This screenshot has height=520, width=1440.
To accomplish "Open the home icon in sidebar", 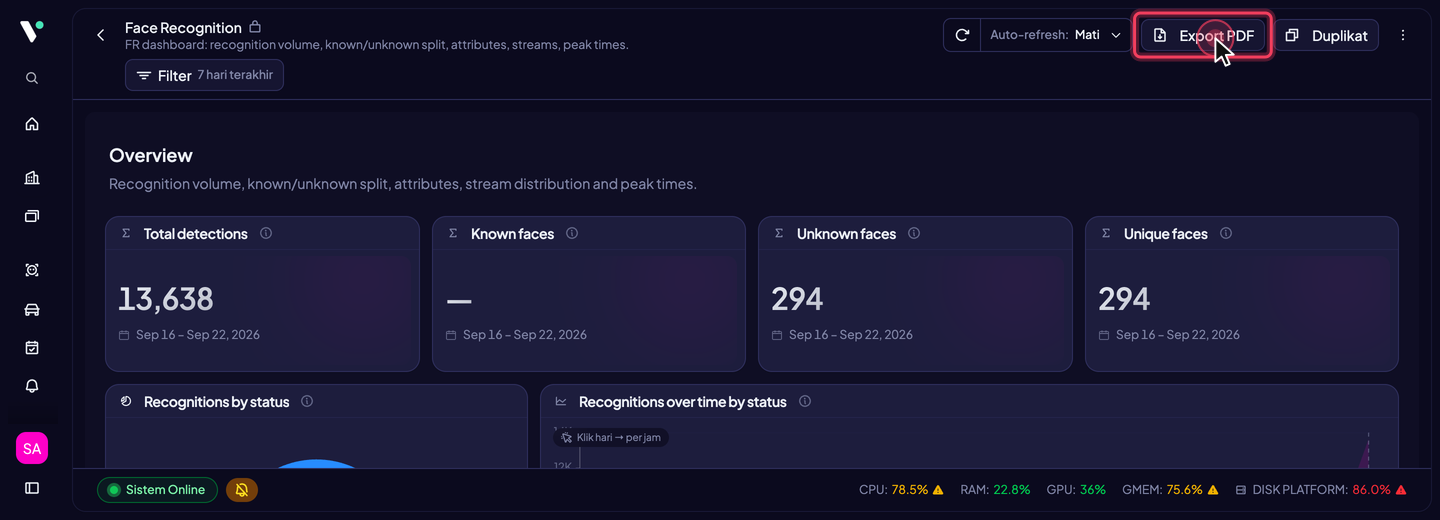I will click(32, 124).
